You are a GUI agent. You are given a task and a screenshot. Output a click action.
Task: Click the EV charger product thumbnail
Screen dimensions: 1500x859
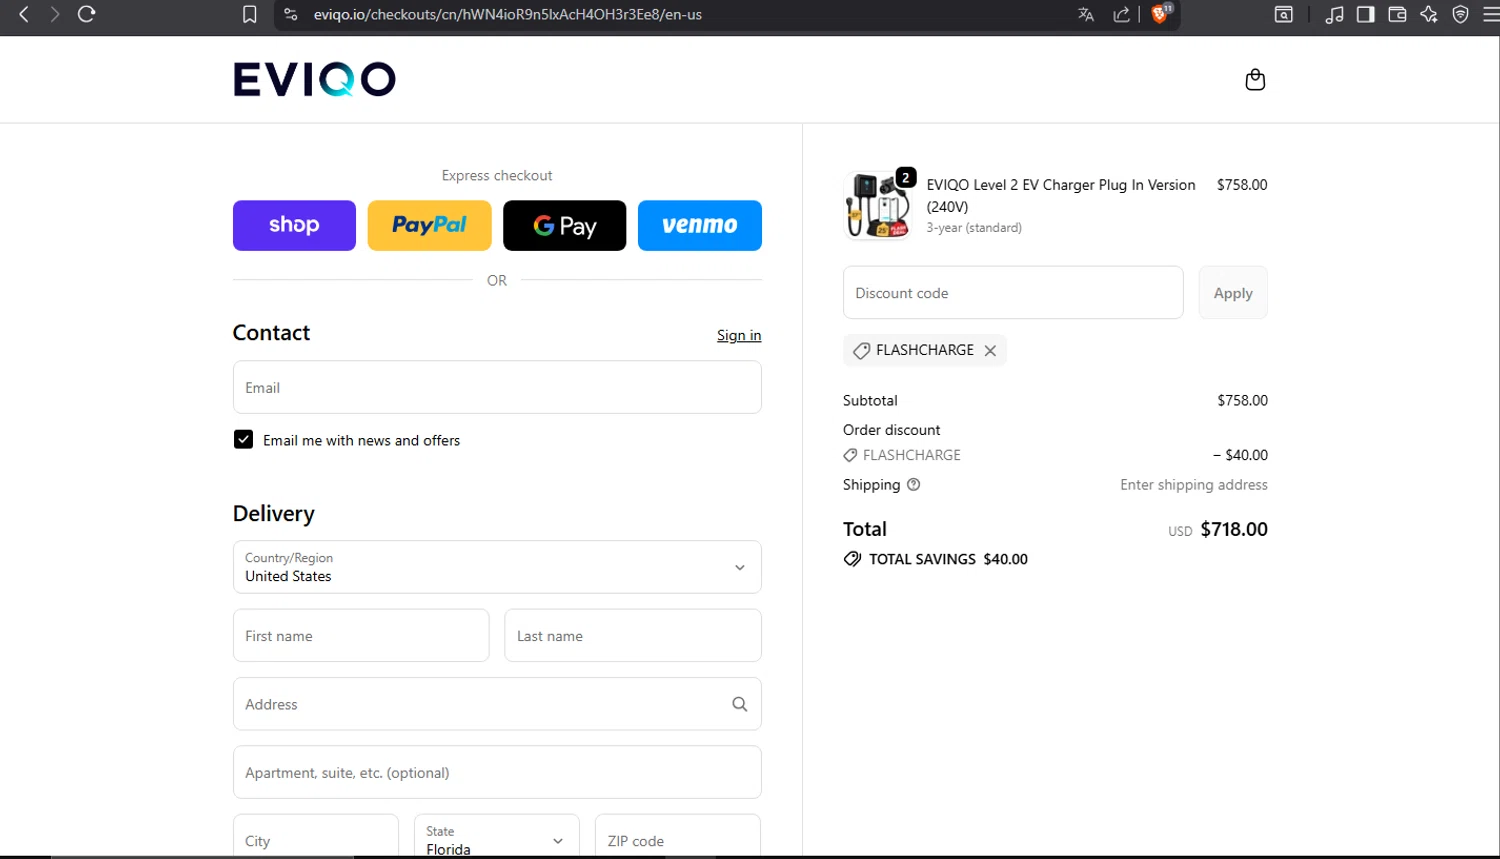878,205
